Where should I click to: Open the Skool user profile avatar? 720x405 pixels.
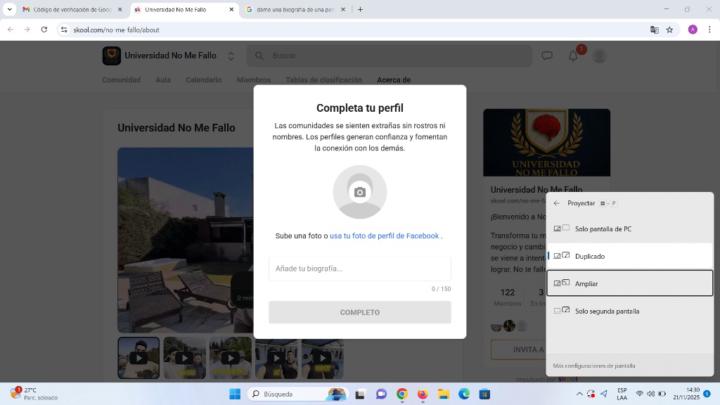click(x=599, y=56)
